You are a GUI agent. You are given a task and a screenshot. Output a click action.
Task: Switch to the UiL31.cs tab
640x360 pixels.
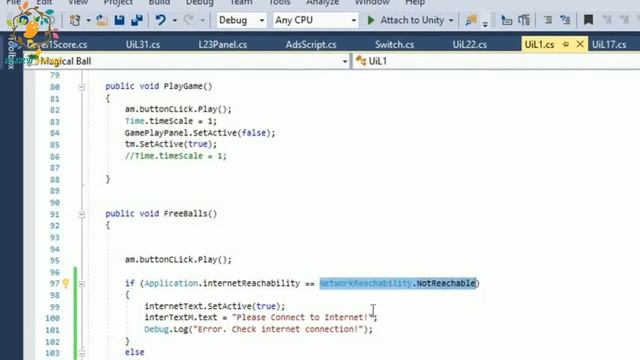pyautogui.click(x=143, y=44)
